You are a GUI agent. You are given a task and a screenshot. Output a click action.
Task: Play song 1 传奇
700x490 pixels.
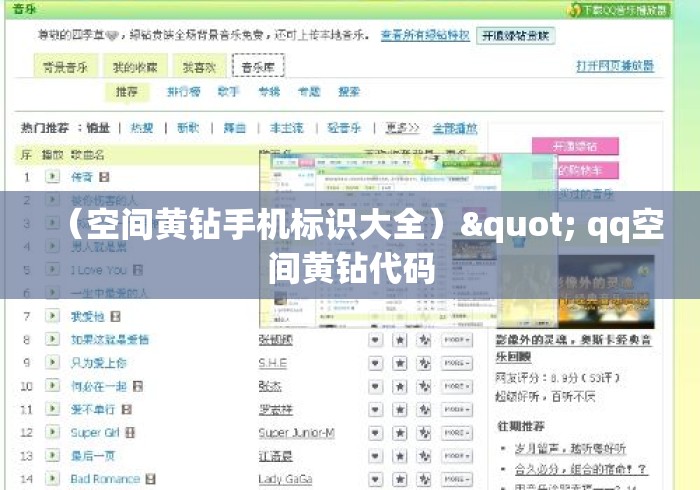[x=52, y=176]
